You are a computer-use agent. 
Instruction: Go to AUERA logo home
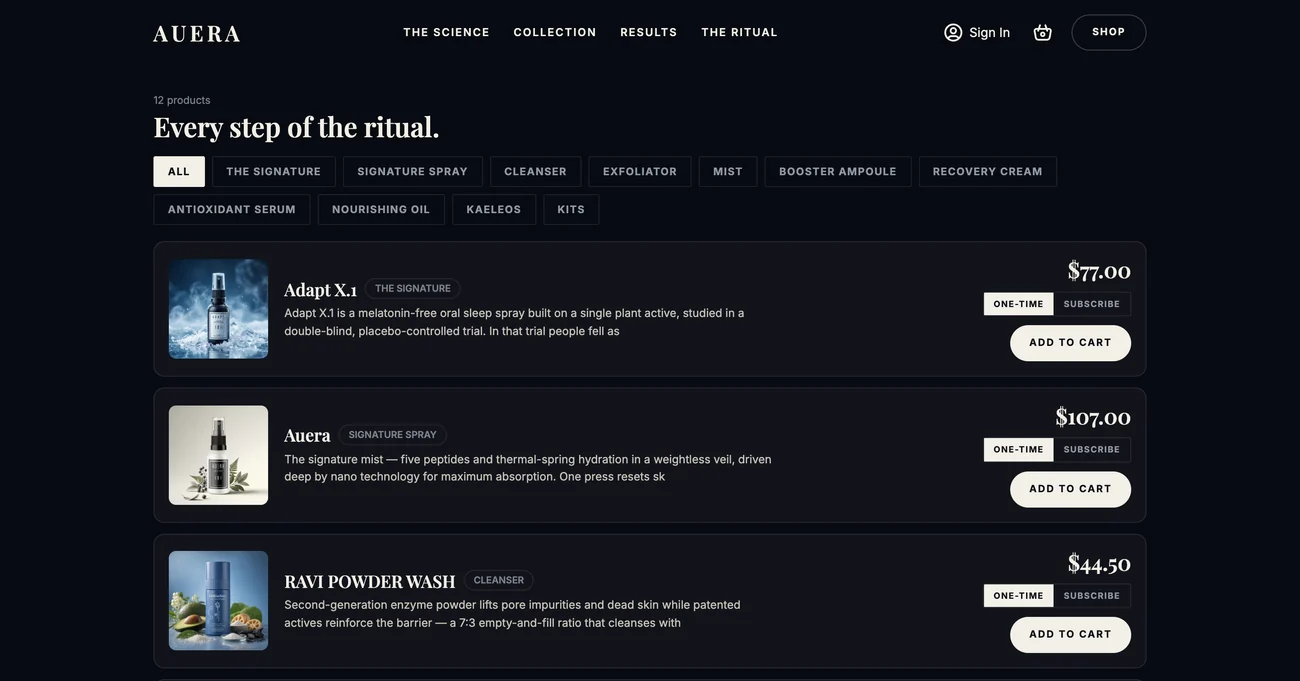tap(197, 33)
